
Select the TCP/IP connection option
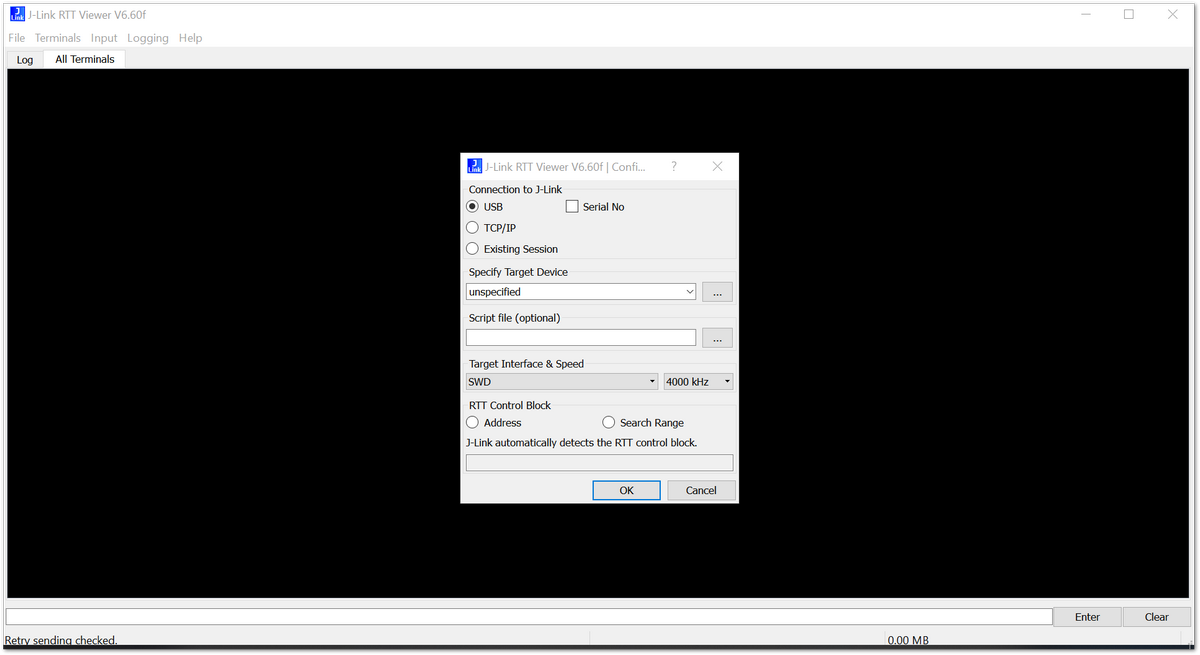click(473, 228)
